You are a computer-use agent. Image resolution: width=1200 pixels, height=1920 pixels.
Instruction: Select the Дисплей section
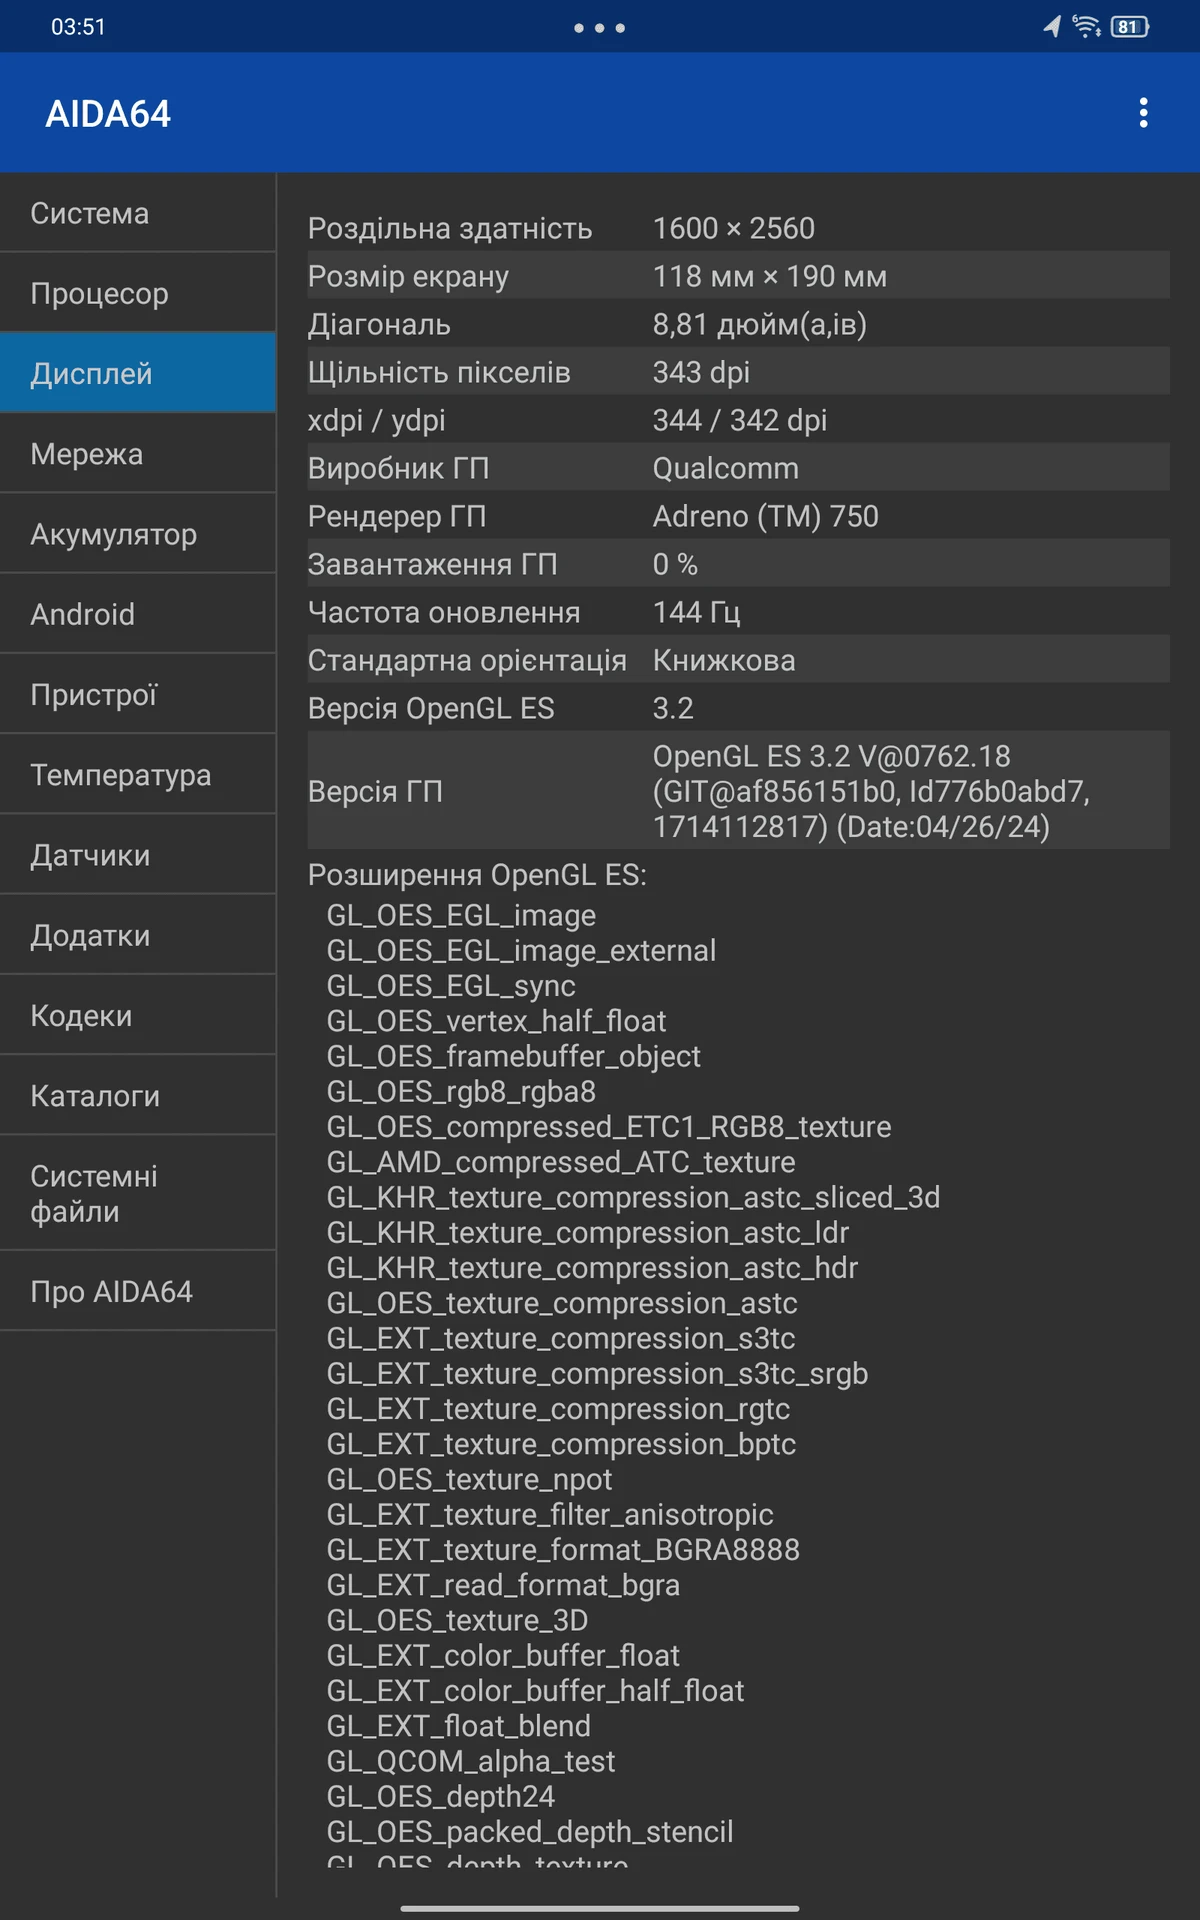(x=138, y=373)
